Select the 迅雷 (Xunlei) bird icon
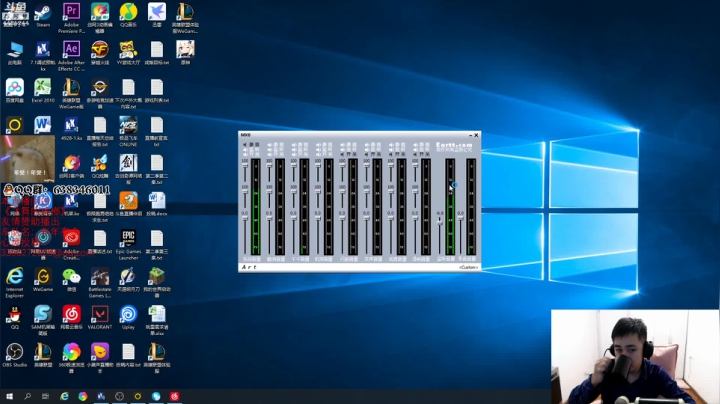Viewport: 720px width, 404px height. (x=157, y=15)
